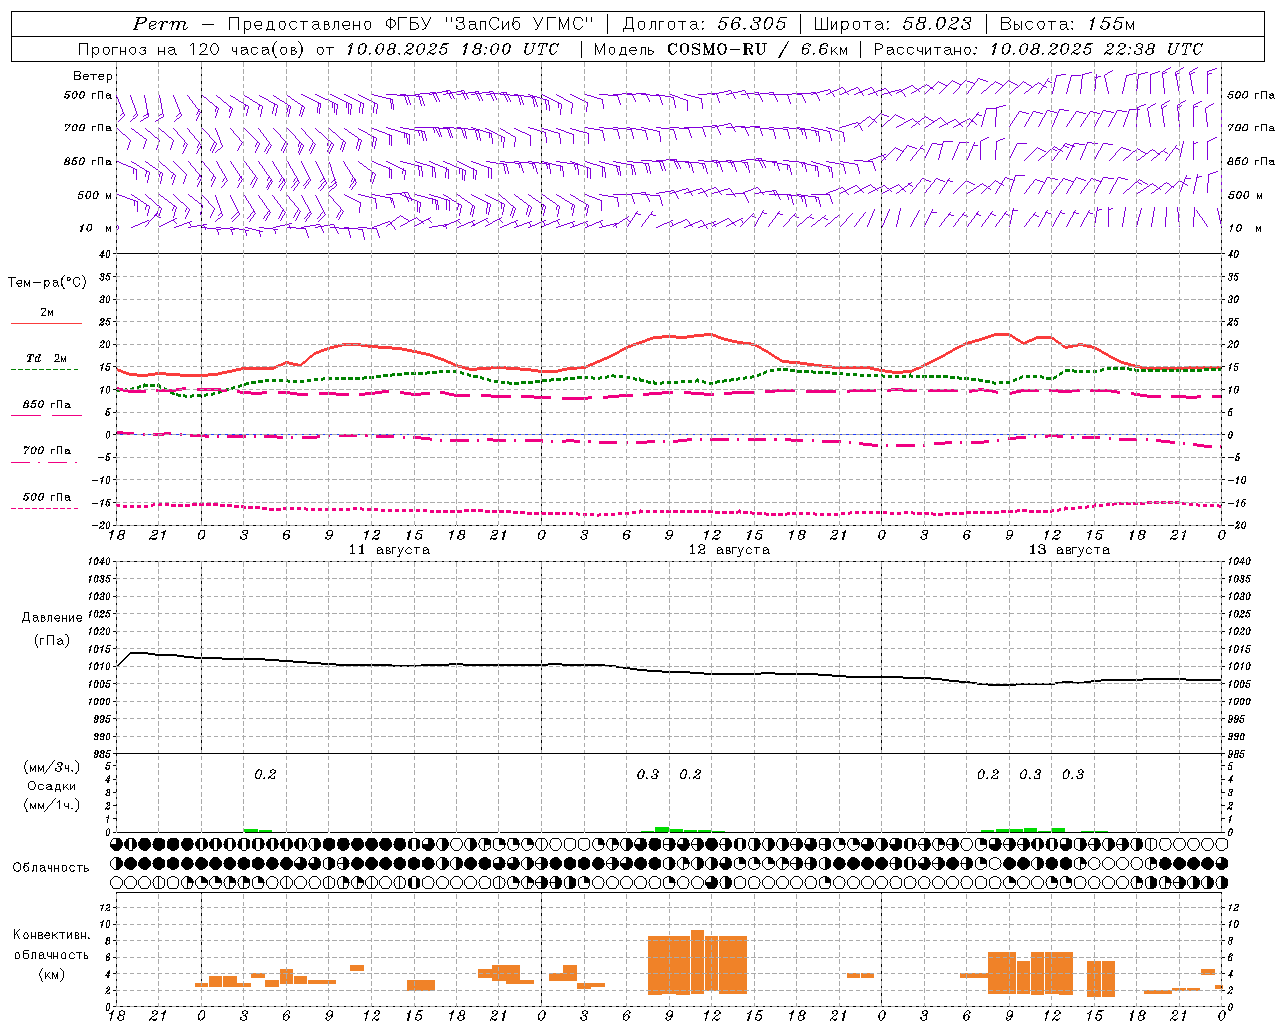Screen dimensions: 1280x1024
Task: Click the '13 августа' date label
Action: click(x=1069, y=550)
